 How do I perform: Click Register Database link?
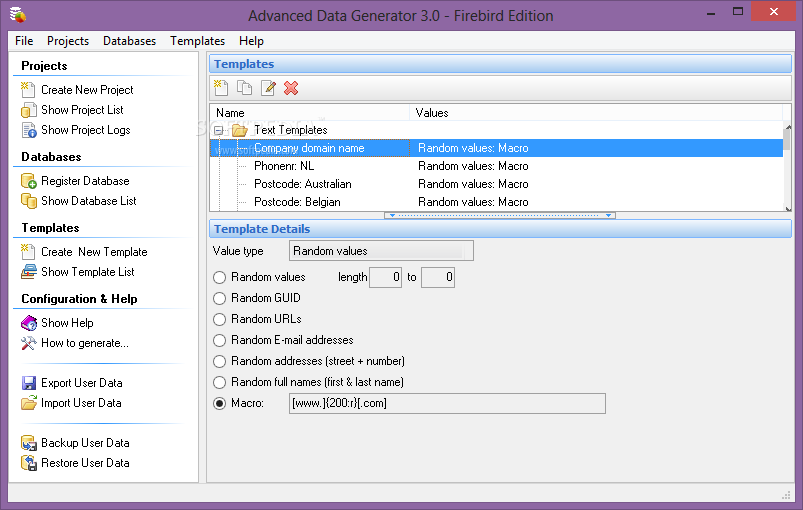[85, 181]
